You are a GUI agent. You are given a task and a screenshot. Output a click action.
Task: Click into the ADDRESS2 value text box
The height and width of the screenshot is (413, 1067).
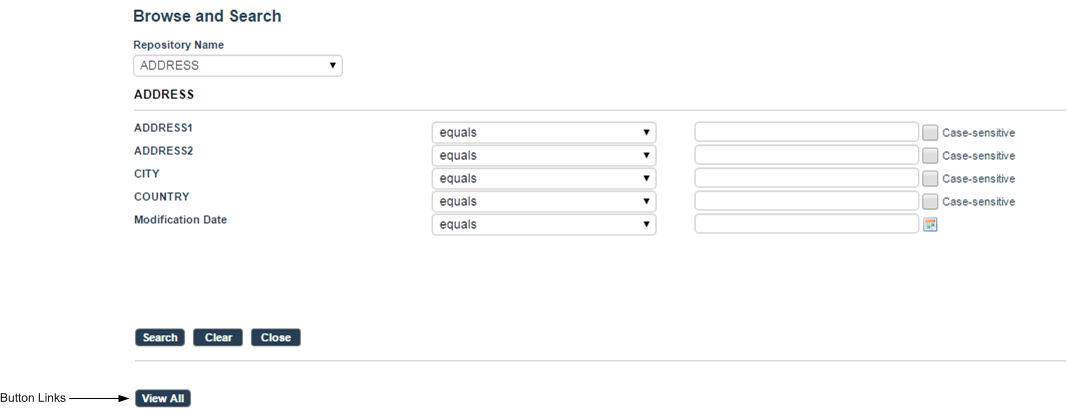click(806, 155)
